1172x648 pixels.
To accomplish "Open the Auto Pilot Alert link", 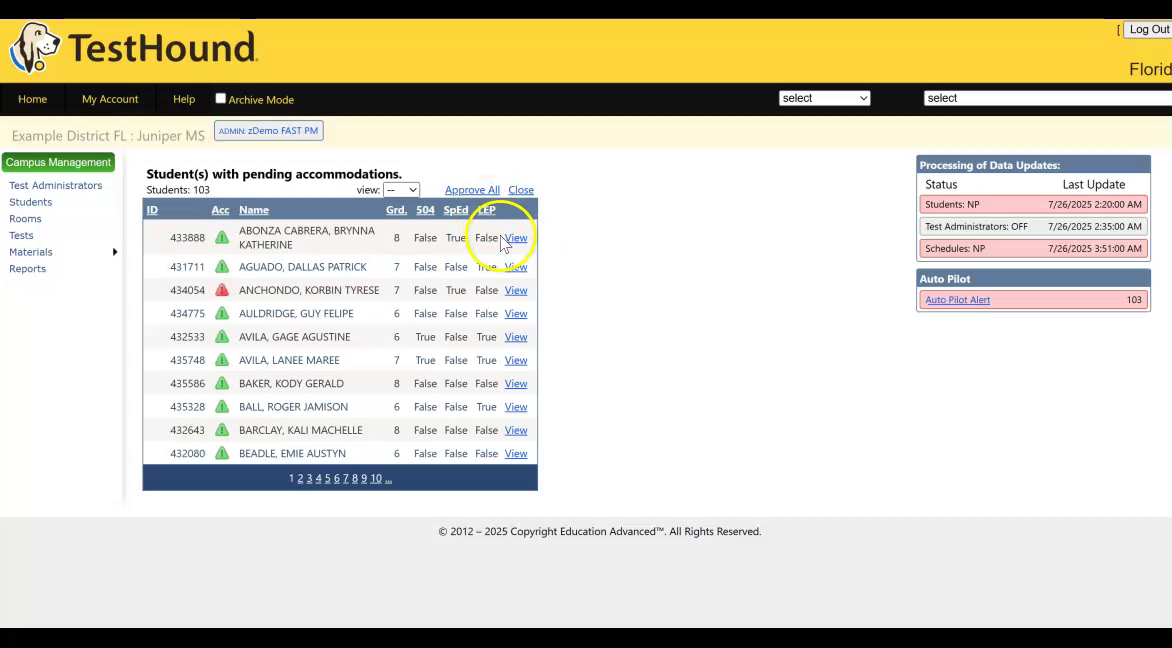I will coord(957,300).
